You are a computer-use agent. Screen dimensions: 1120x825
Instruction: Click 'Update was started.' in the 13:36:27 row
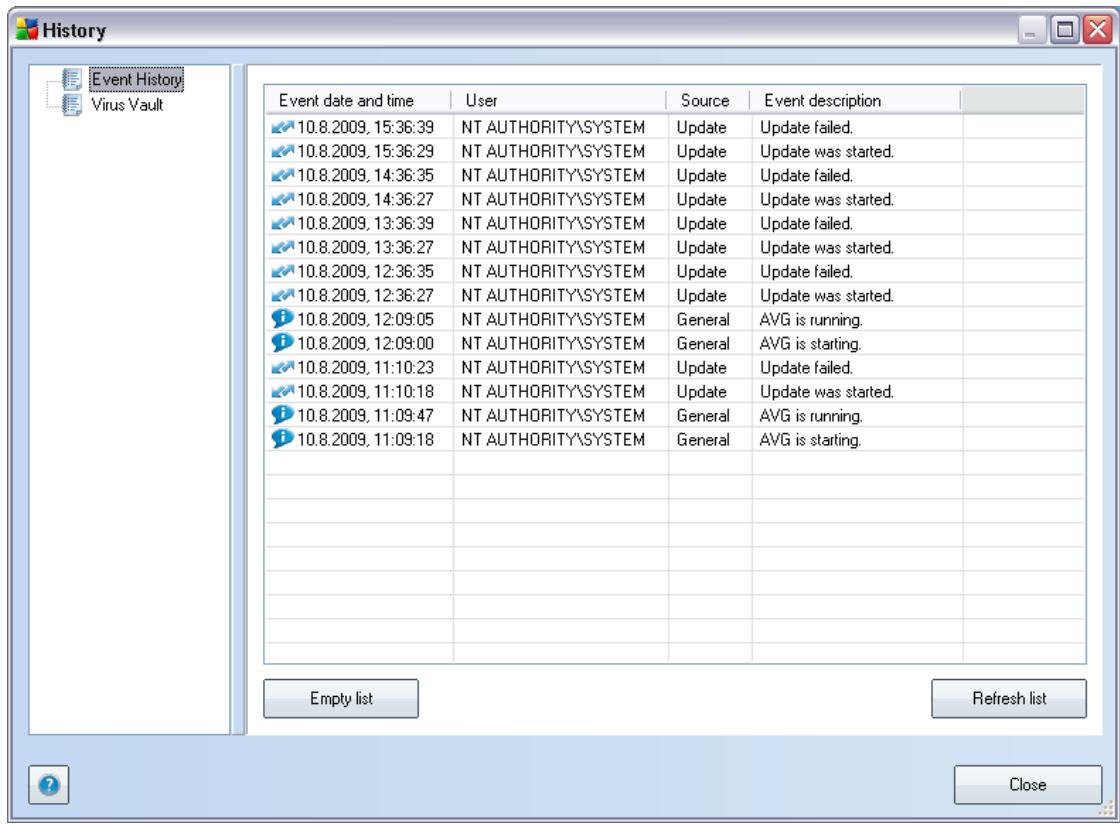click(x=826, y=247)
